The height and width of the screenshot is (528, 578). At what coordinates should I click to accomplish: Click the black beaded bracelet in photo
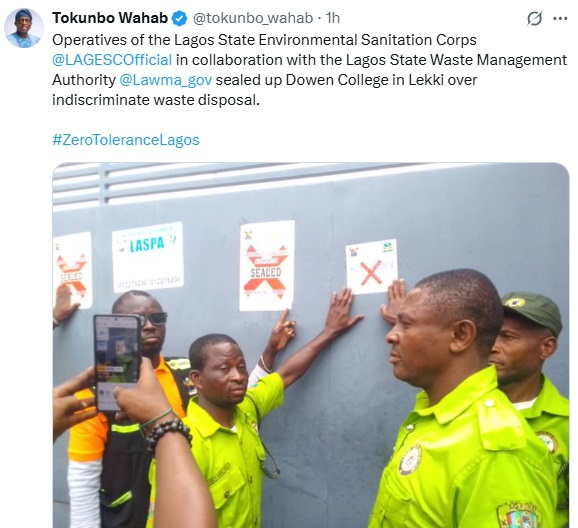point(169,435)
